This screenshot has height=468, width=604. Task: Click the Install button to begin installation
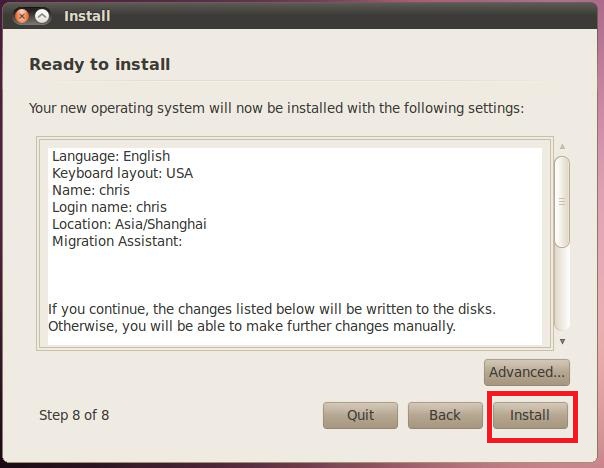click(530, 415)
